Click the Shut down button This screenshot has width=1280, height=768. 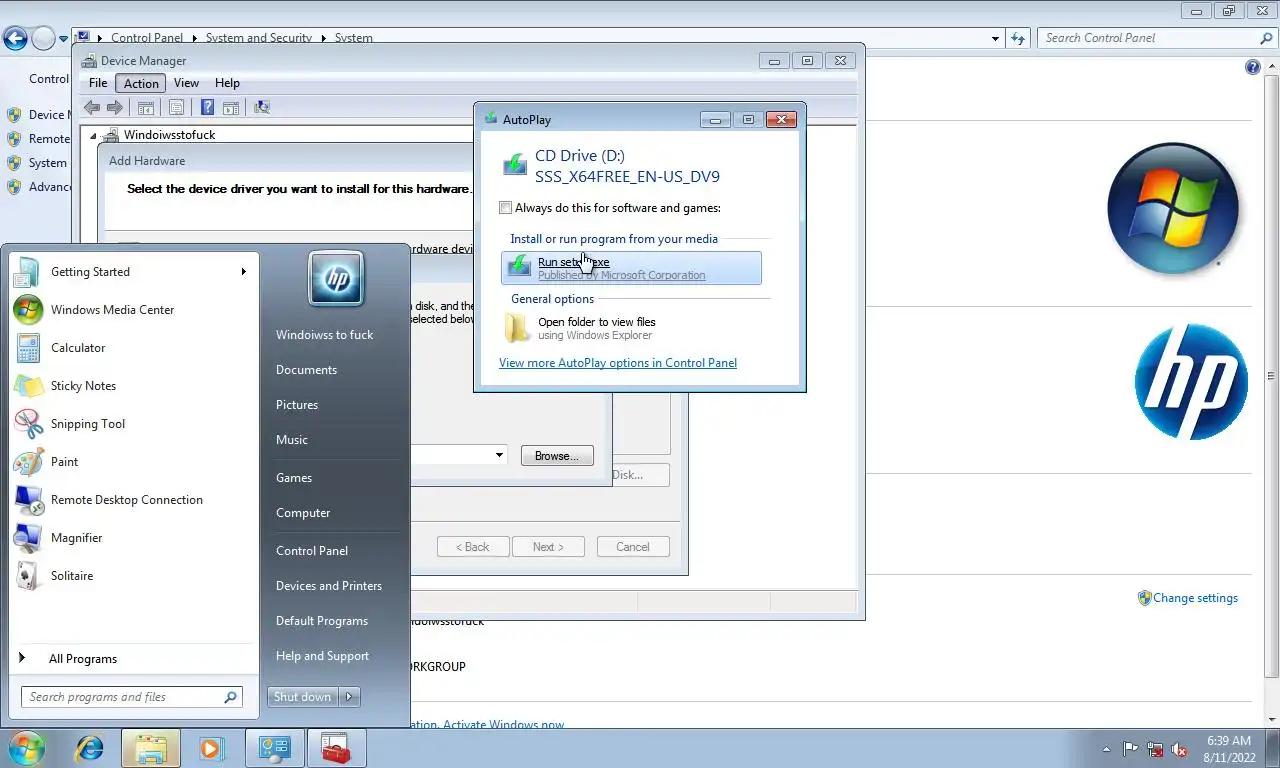[303, 697]
